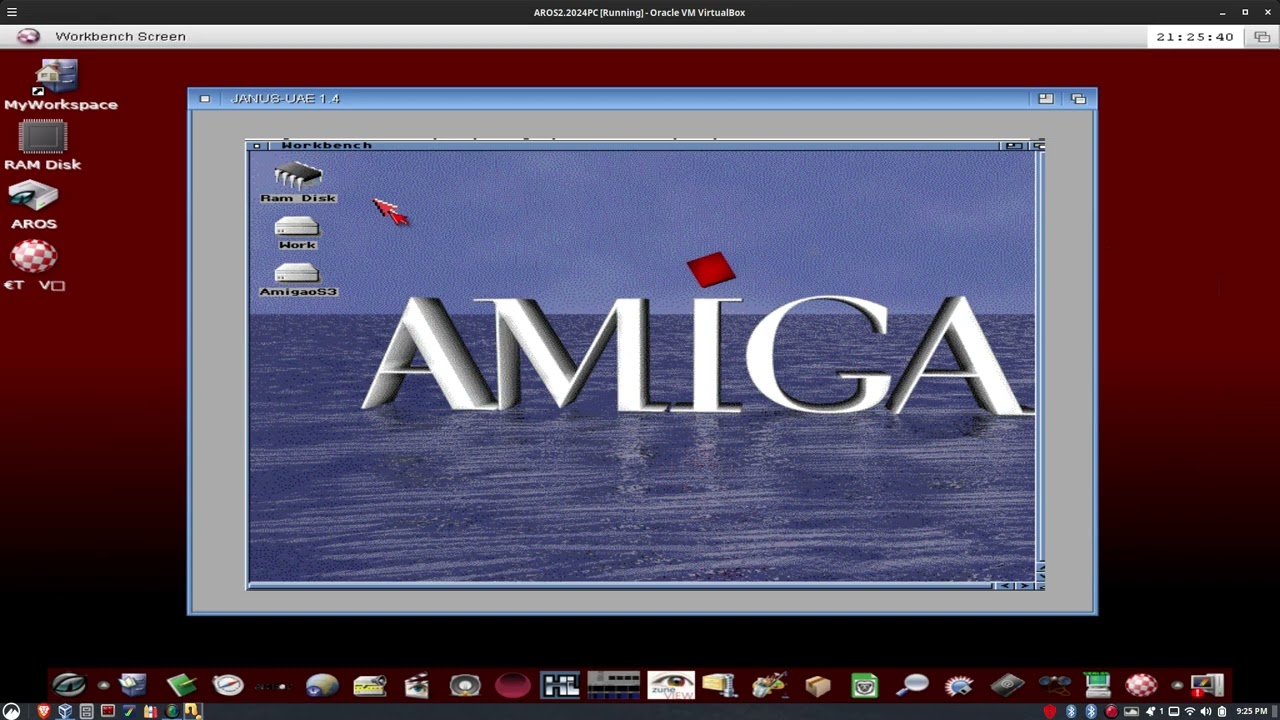Launch ZuneView image viewer from dock
The height and width of the screenshot is (720, 1280).
click(671, 685)
